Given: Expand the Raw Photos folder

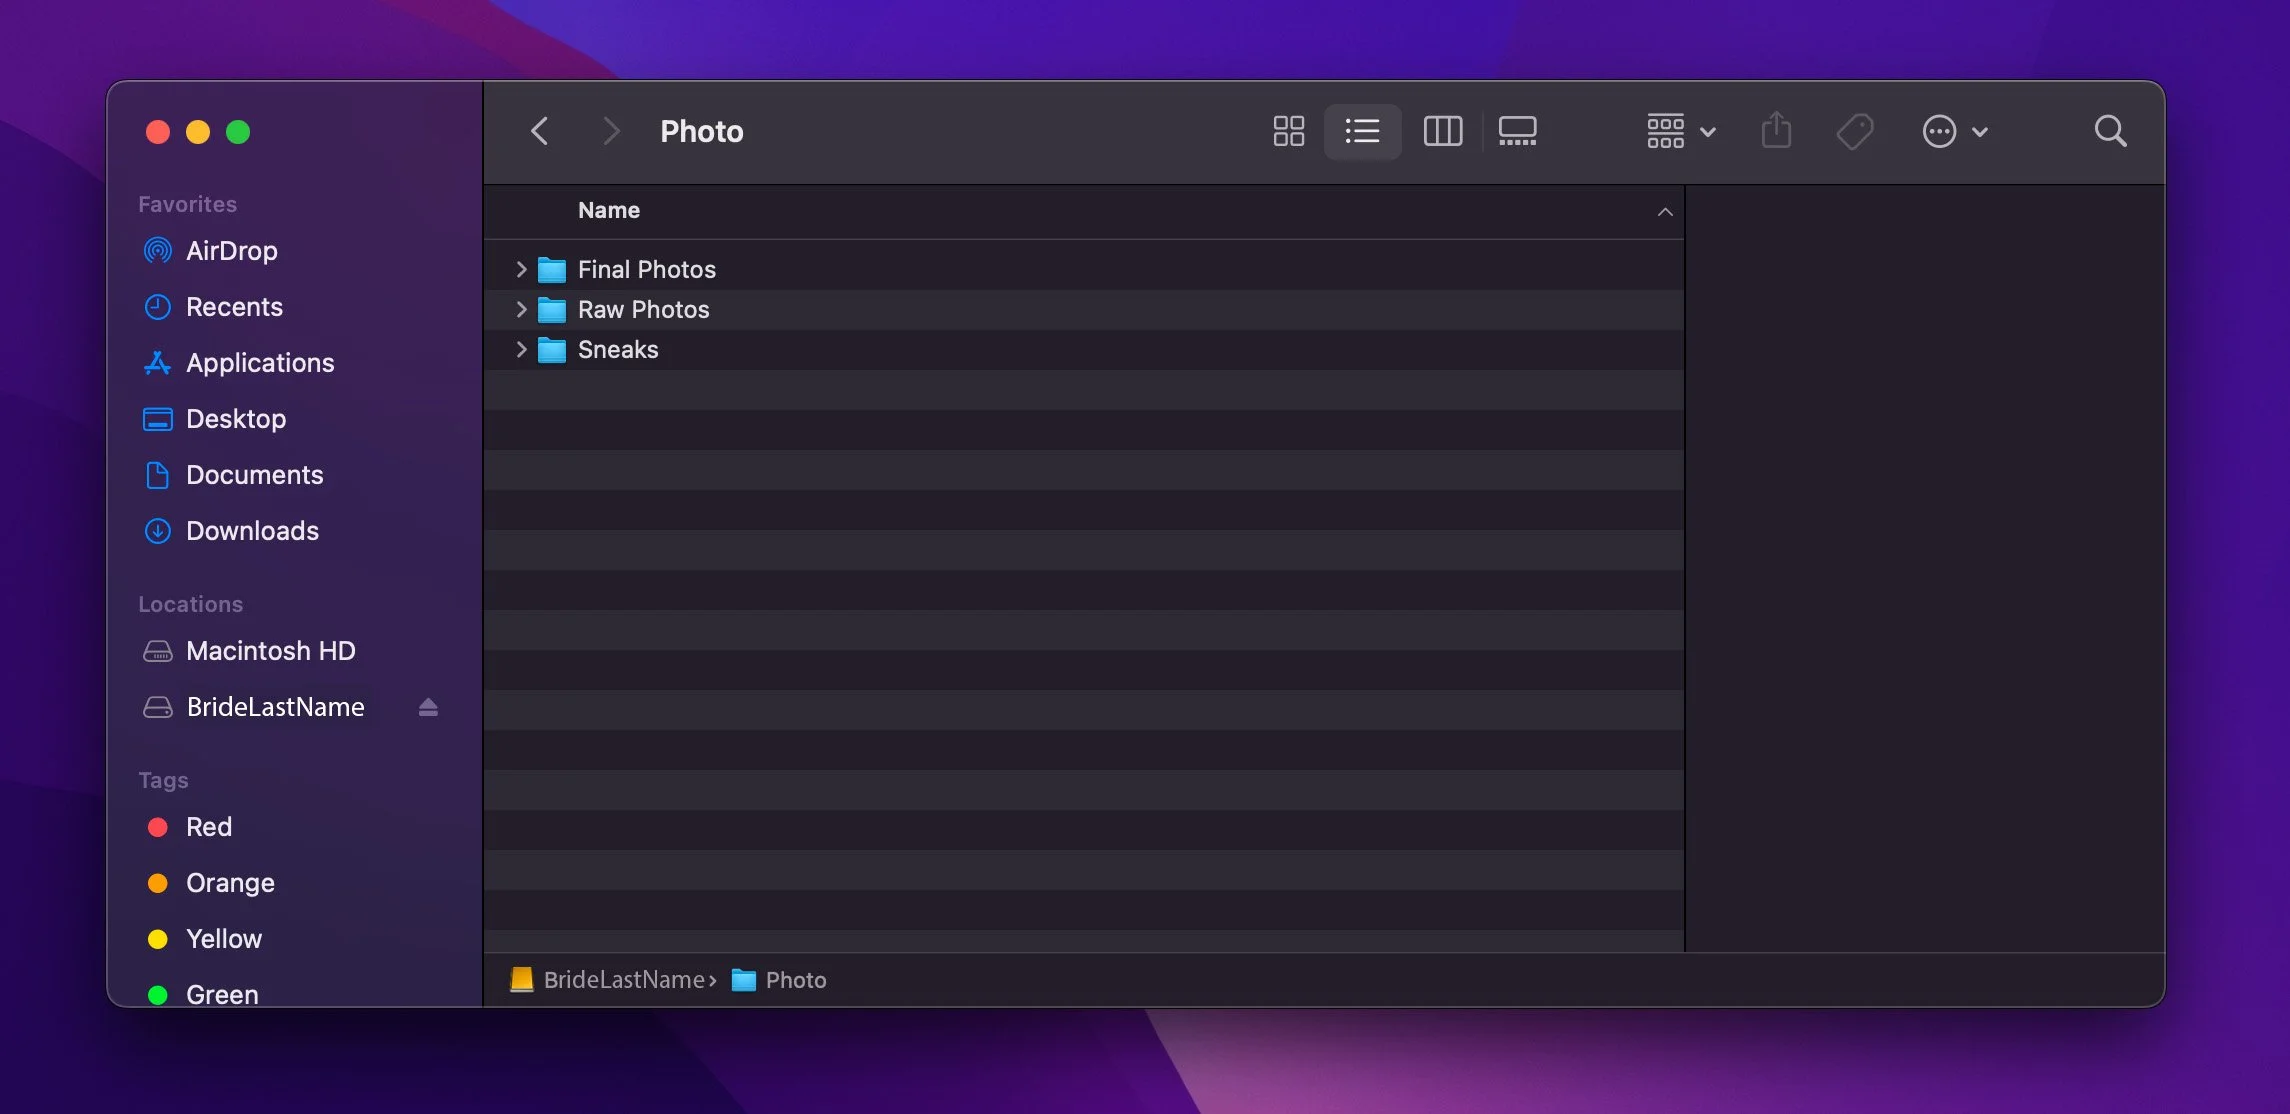Looking at the screenshot, I should pyautogui.click(x=521, y=309).
